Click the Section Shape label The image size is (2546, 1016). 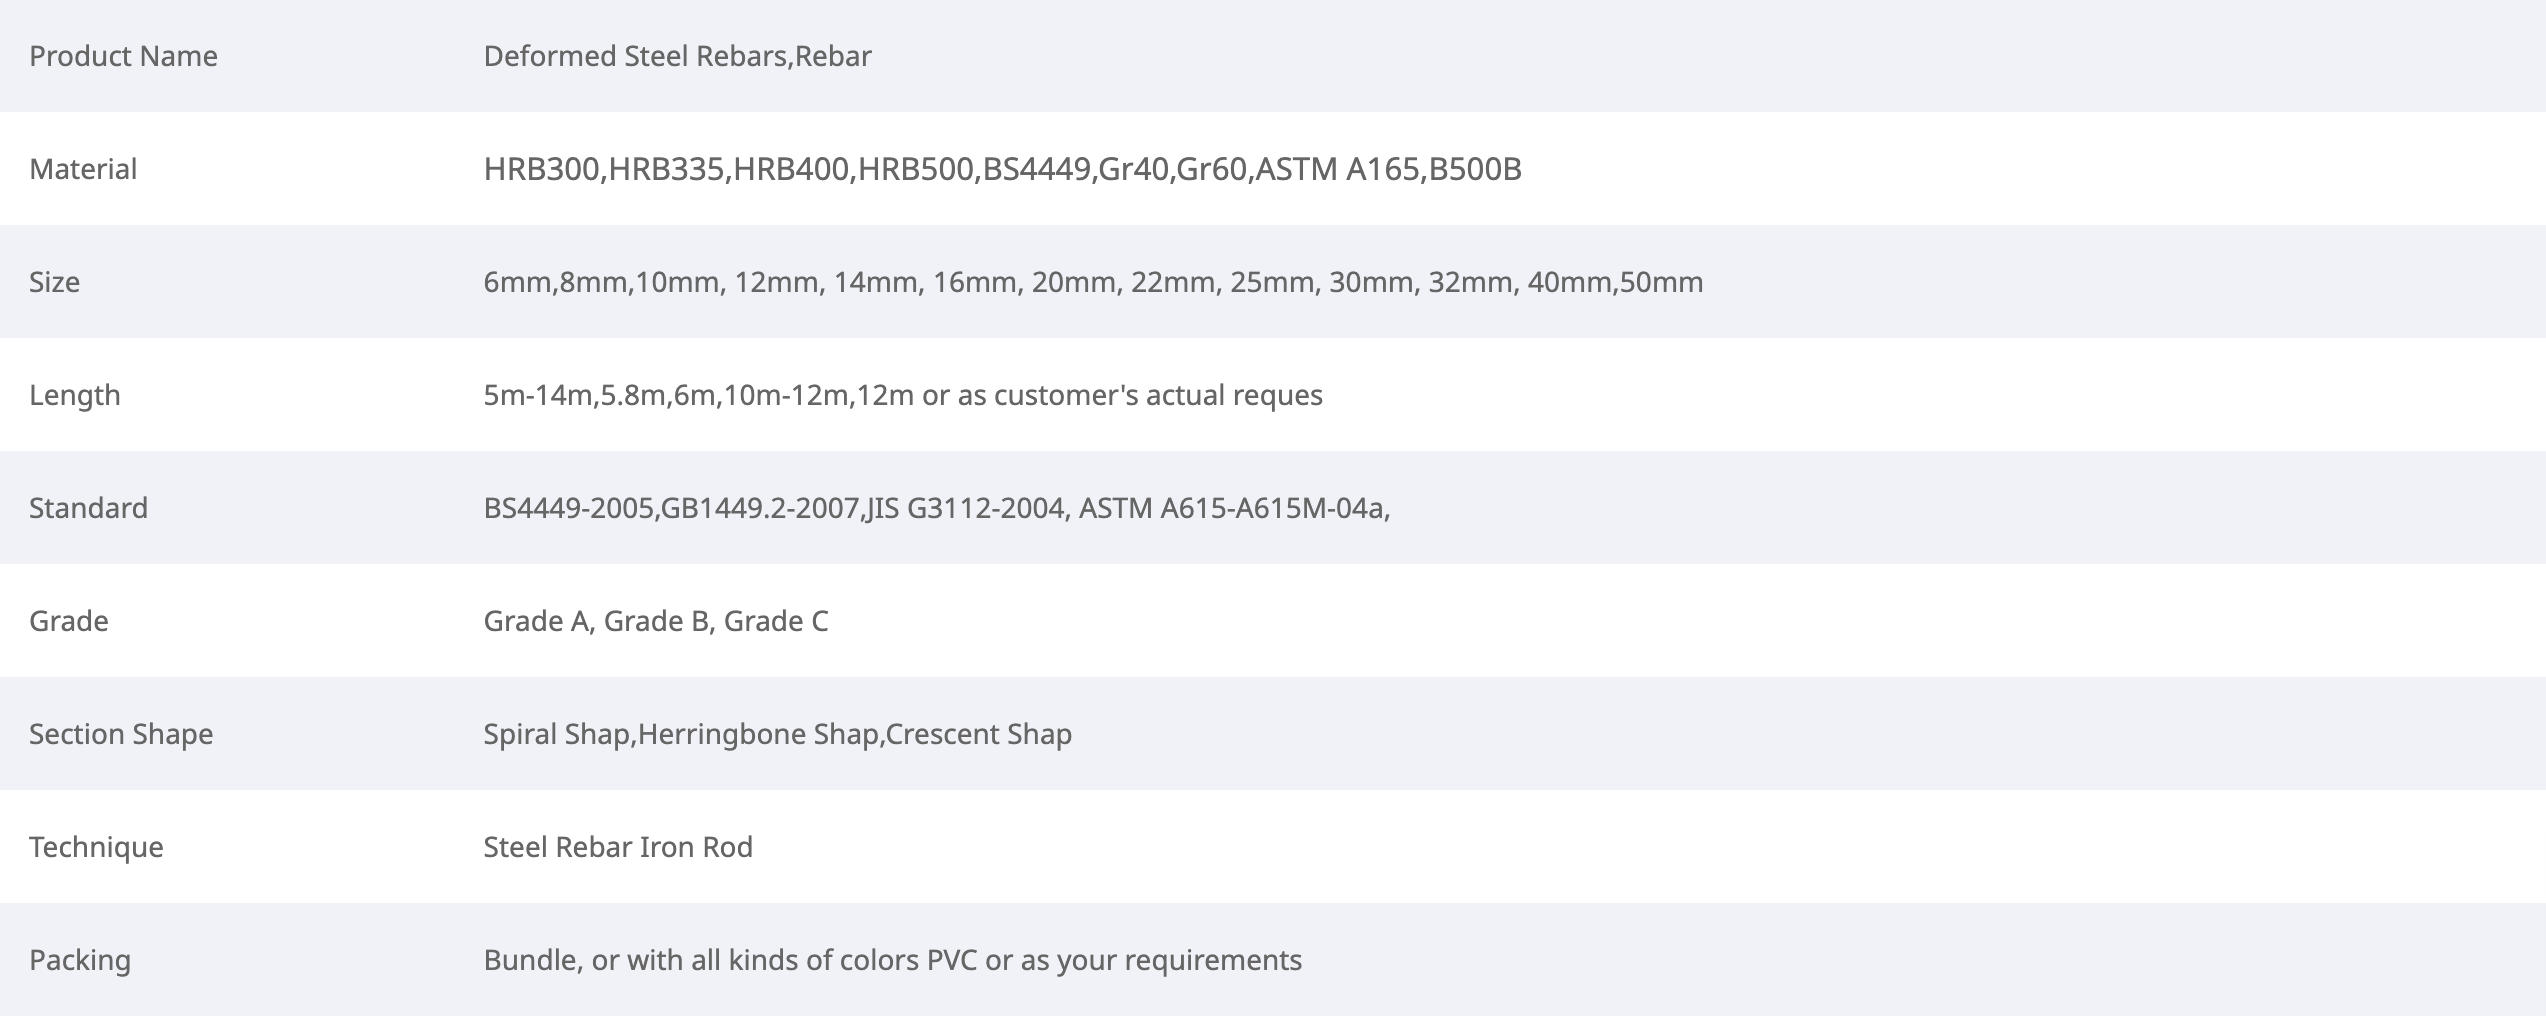coord(121,734)
